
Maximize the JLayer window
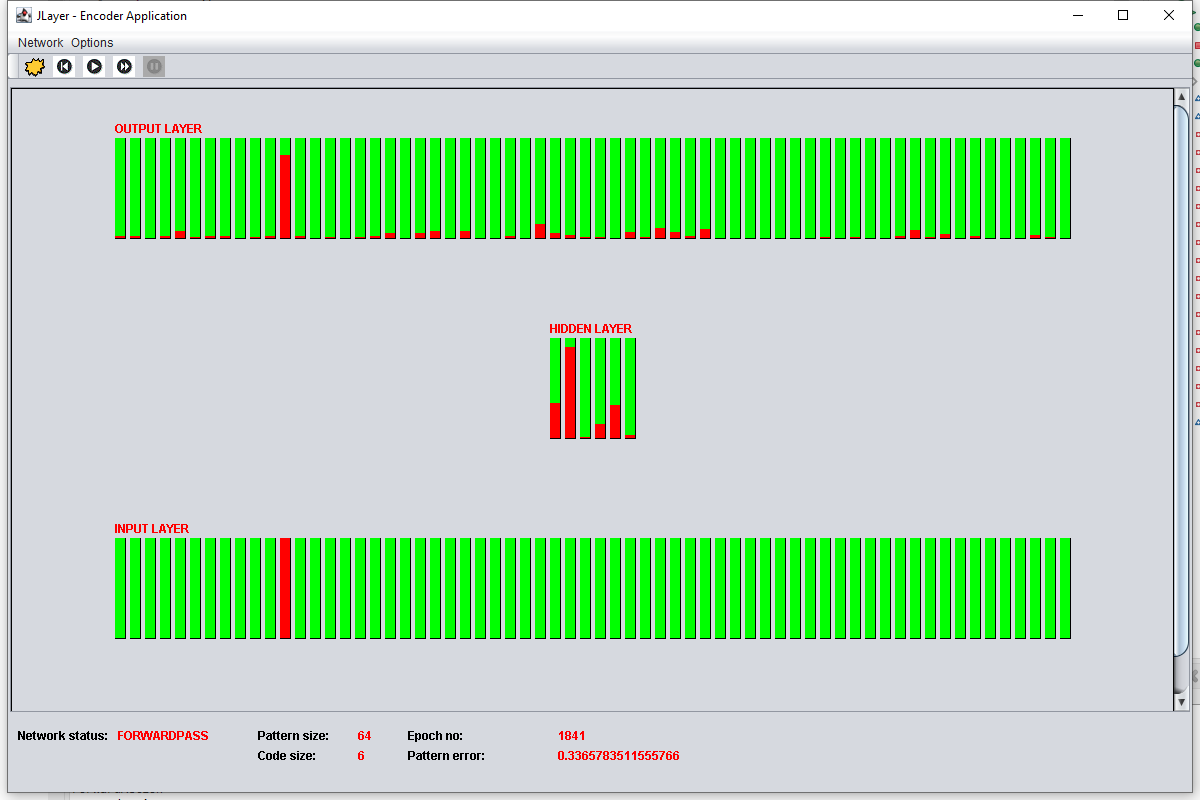point(1123,15)
